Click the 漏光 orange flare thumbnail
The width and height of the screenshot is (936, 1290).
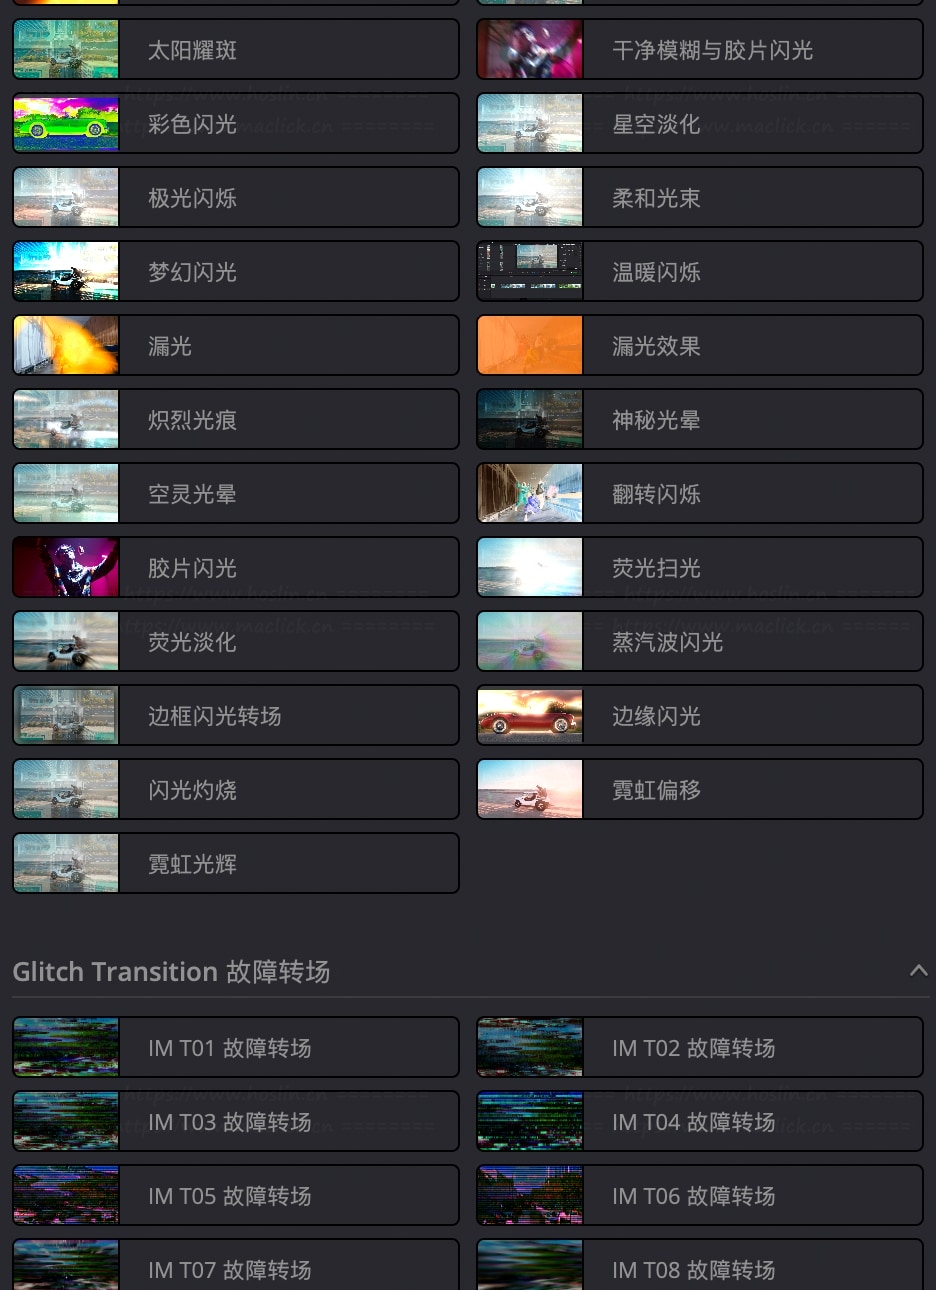point(66,346)
